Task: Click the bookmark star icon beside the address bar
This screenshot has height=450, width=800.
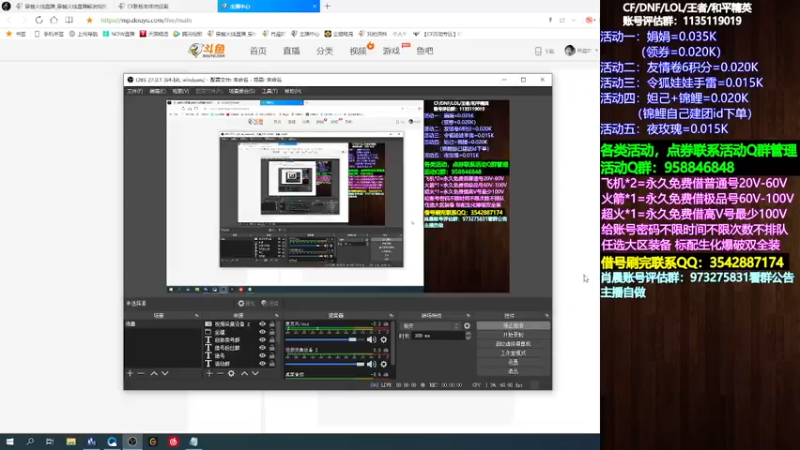Action: (x=89, y=20)
